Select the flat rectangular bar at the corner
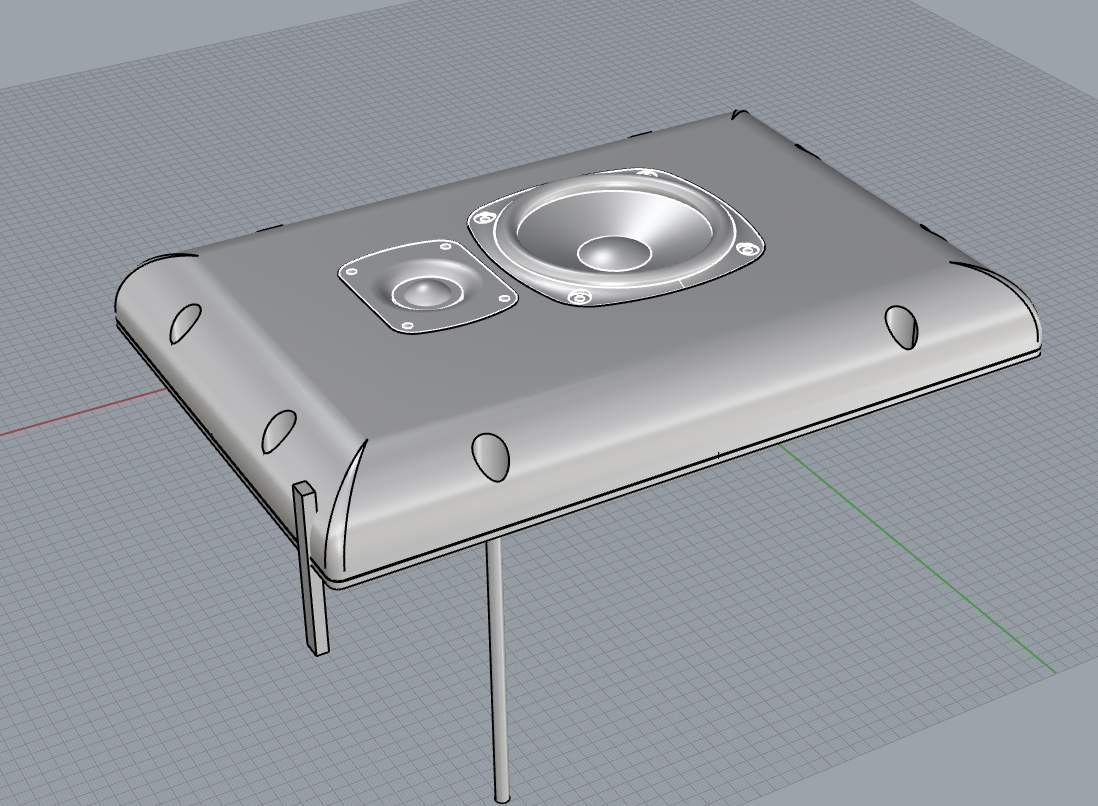This screenshot has height=806, width=1098. [x=310, y=569]
